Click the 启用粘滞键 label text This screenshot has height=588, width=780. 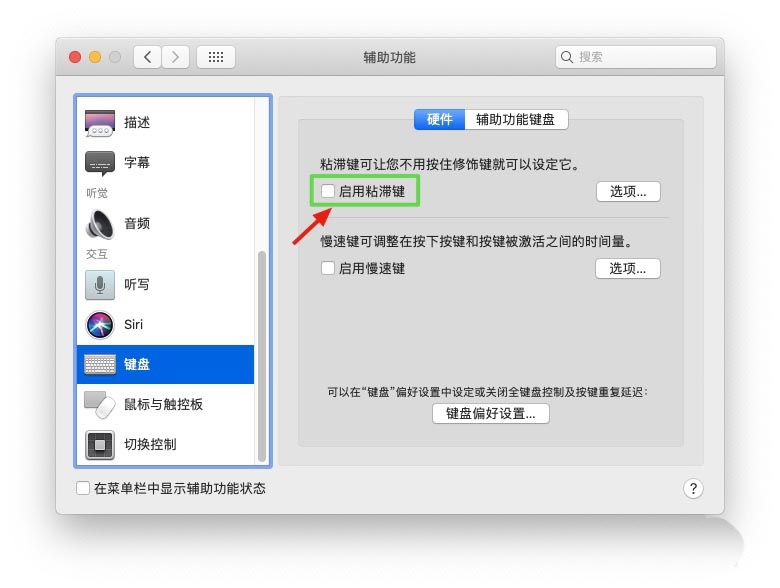pos(372,192)
